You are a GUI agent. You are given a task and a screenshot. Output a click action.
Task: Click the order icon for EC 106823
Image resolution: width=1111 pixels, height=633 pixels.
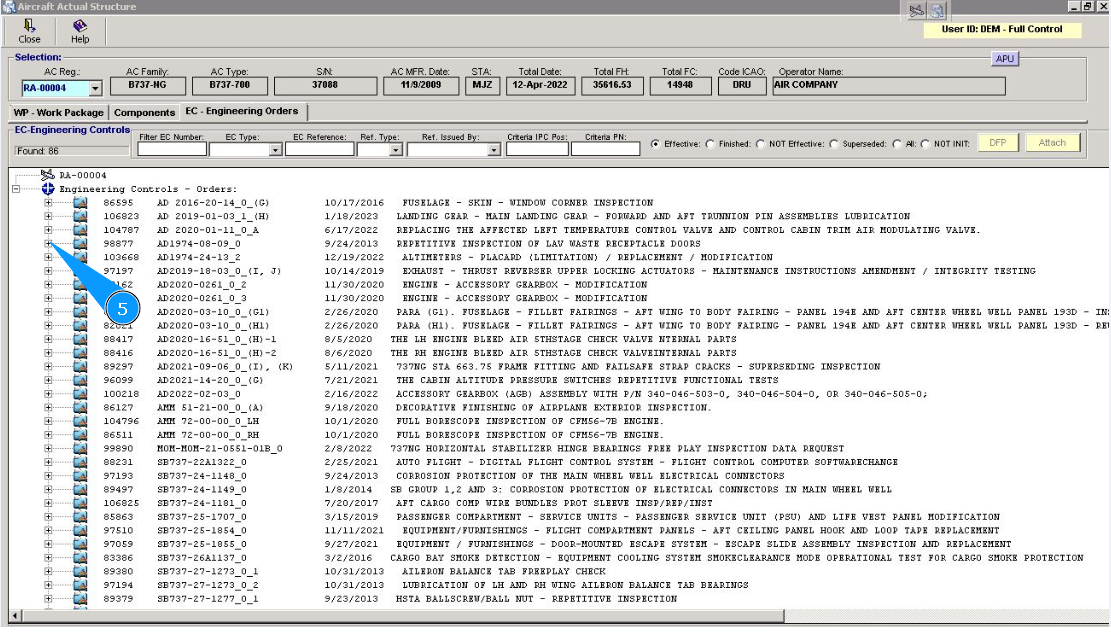[80, 216]
